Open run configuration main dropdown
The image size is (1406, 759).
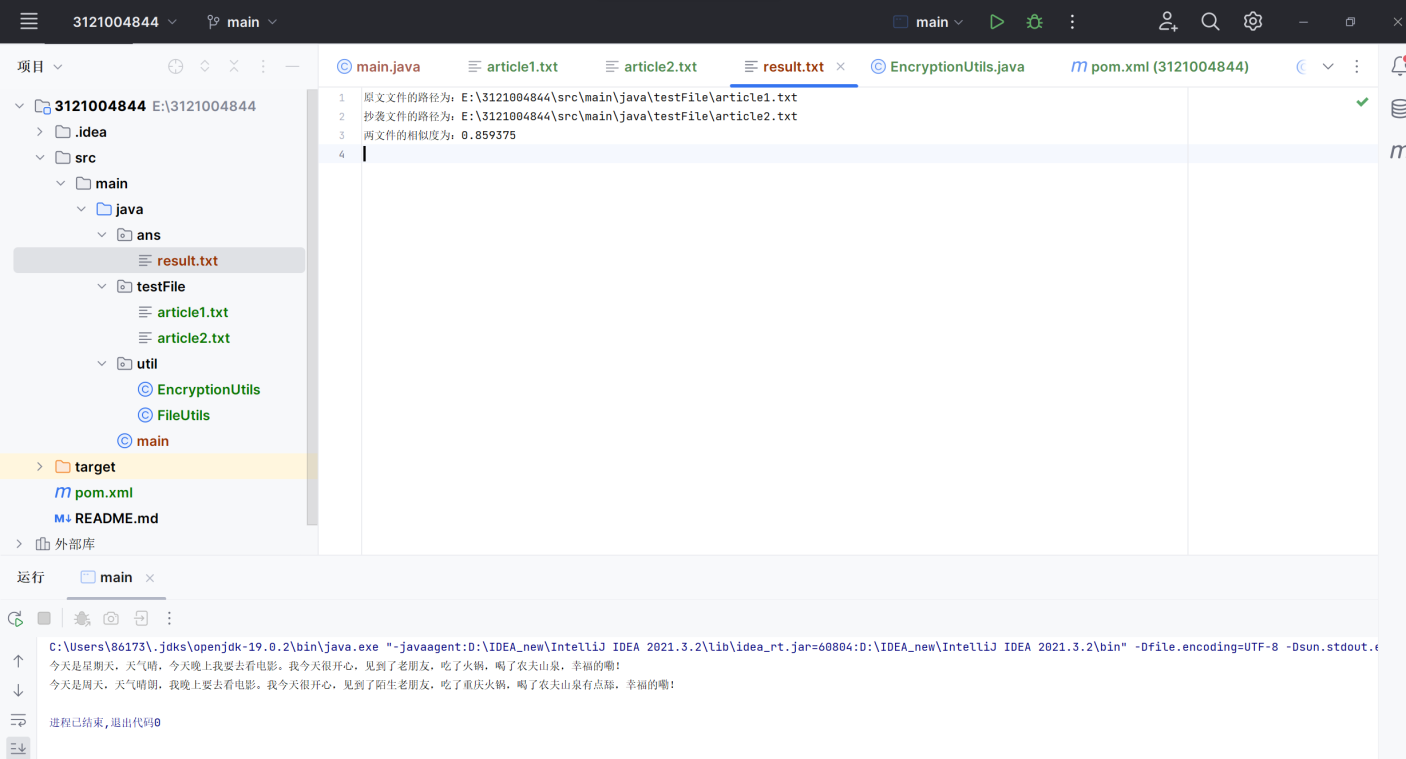(928, 21)
